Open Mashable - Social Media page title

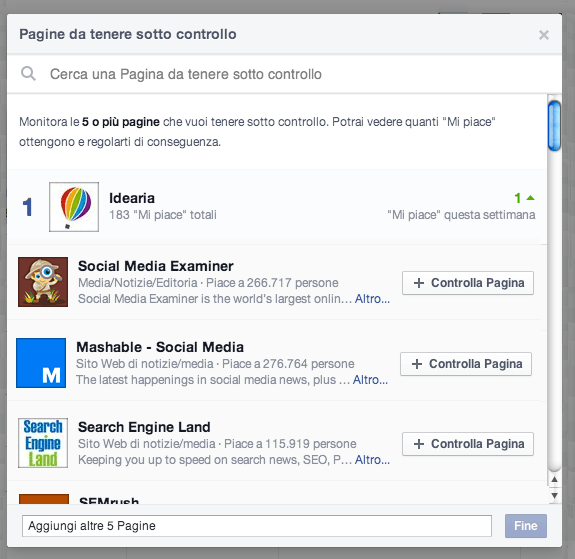[x=160, y=347]
